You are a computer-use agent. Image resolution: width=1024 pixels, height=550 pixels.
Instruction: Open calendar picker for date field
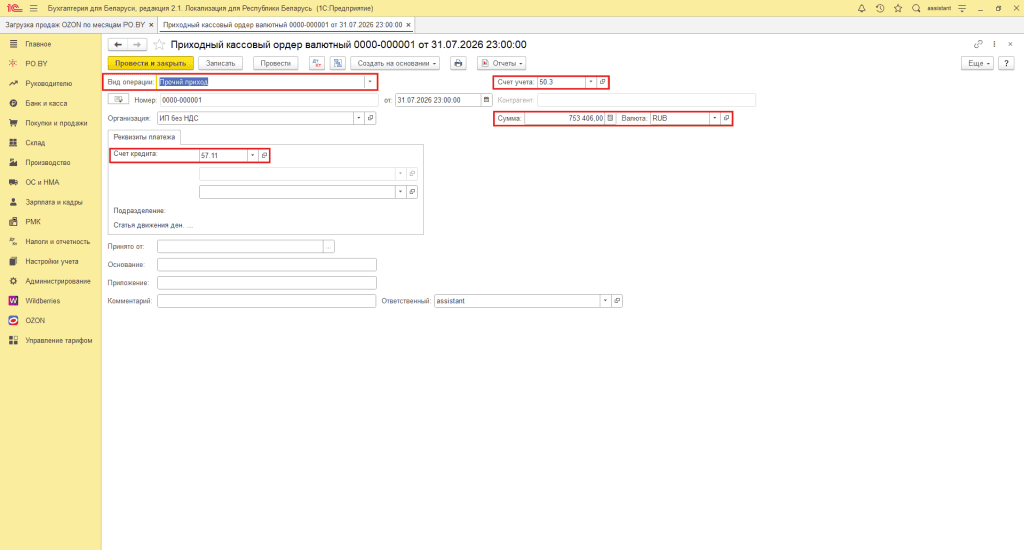[487, 100]
